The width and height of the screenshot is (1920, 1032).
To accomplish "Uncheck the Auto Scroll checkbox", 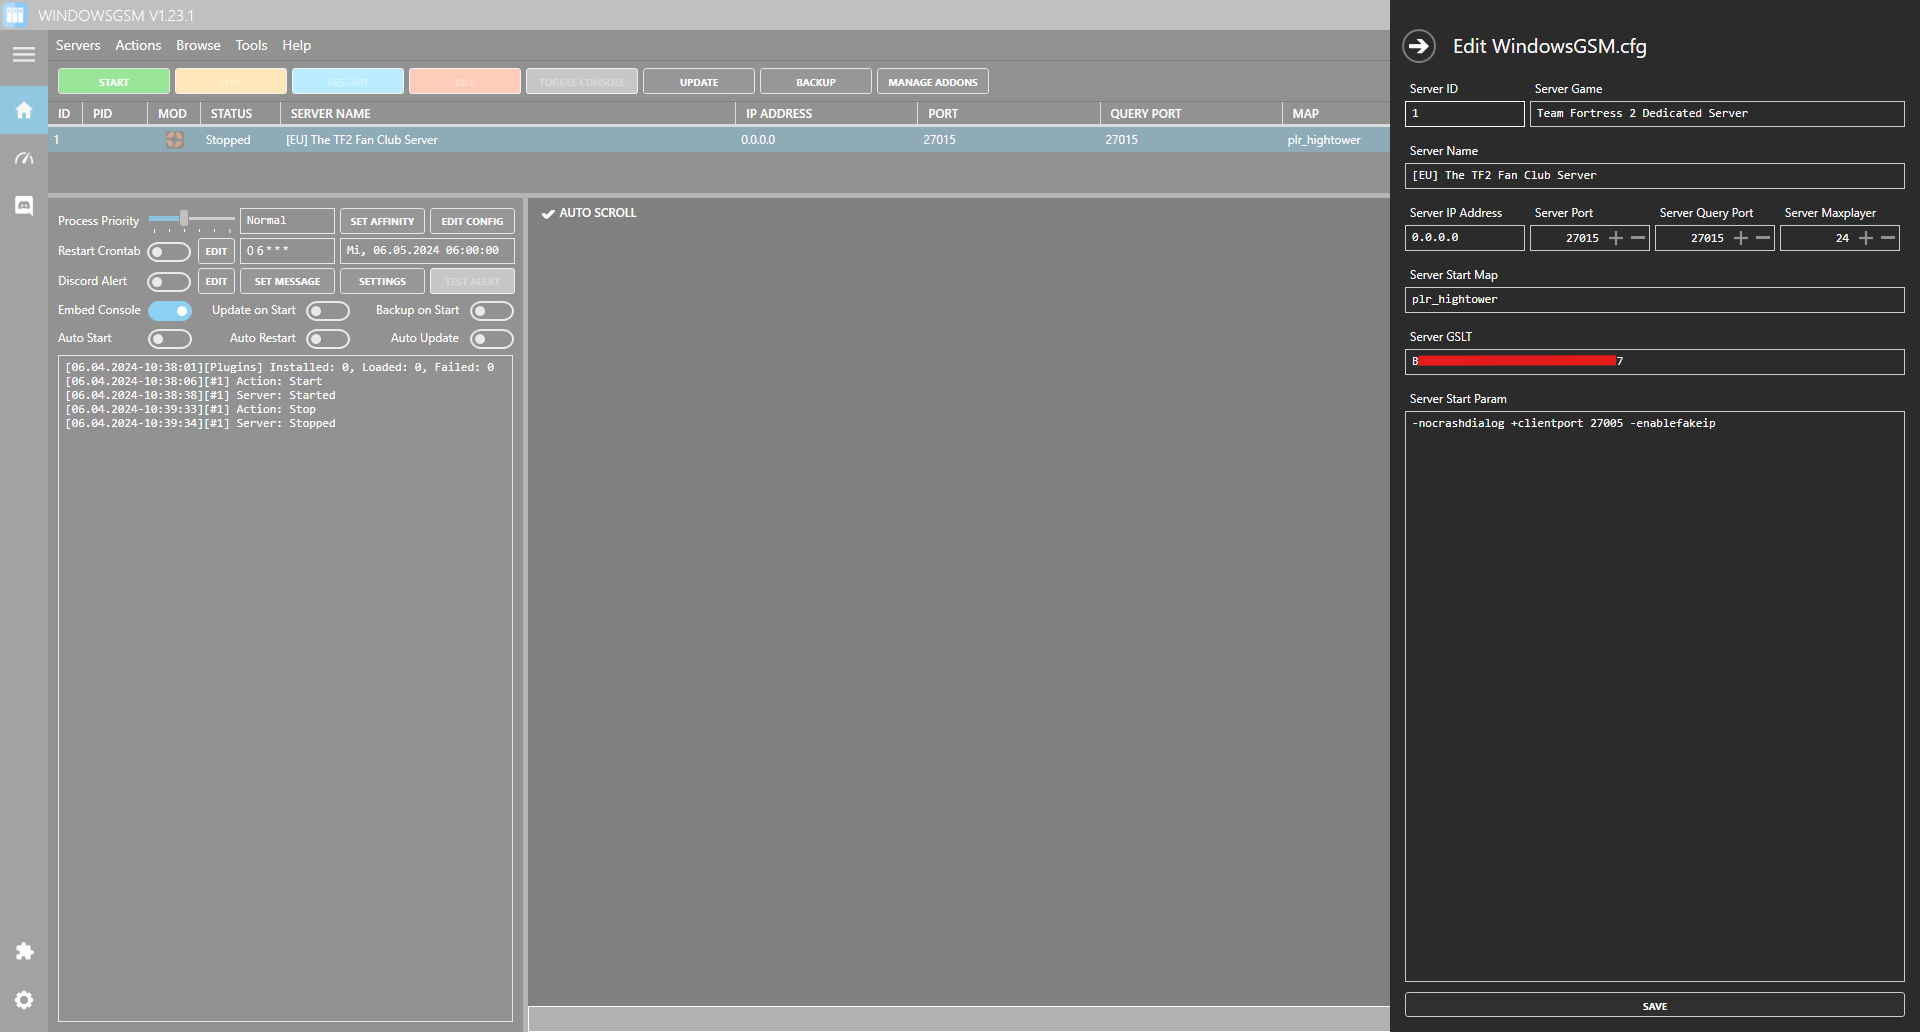I will 548,213.
